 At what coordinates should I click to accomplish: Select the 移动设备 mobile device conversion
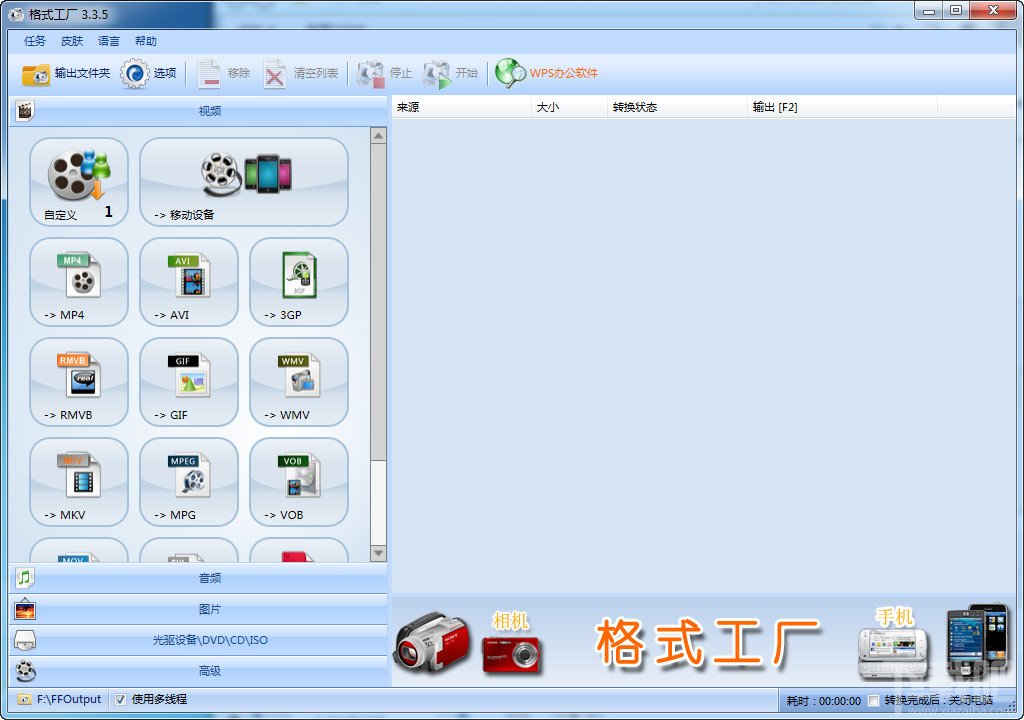[x=244, y=182]
